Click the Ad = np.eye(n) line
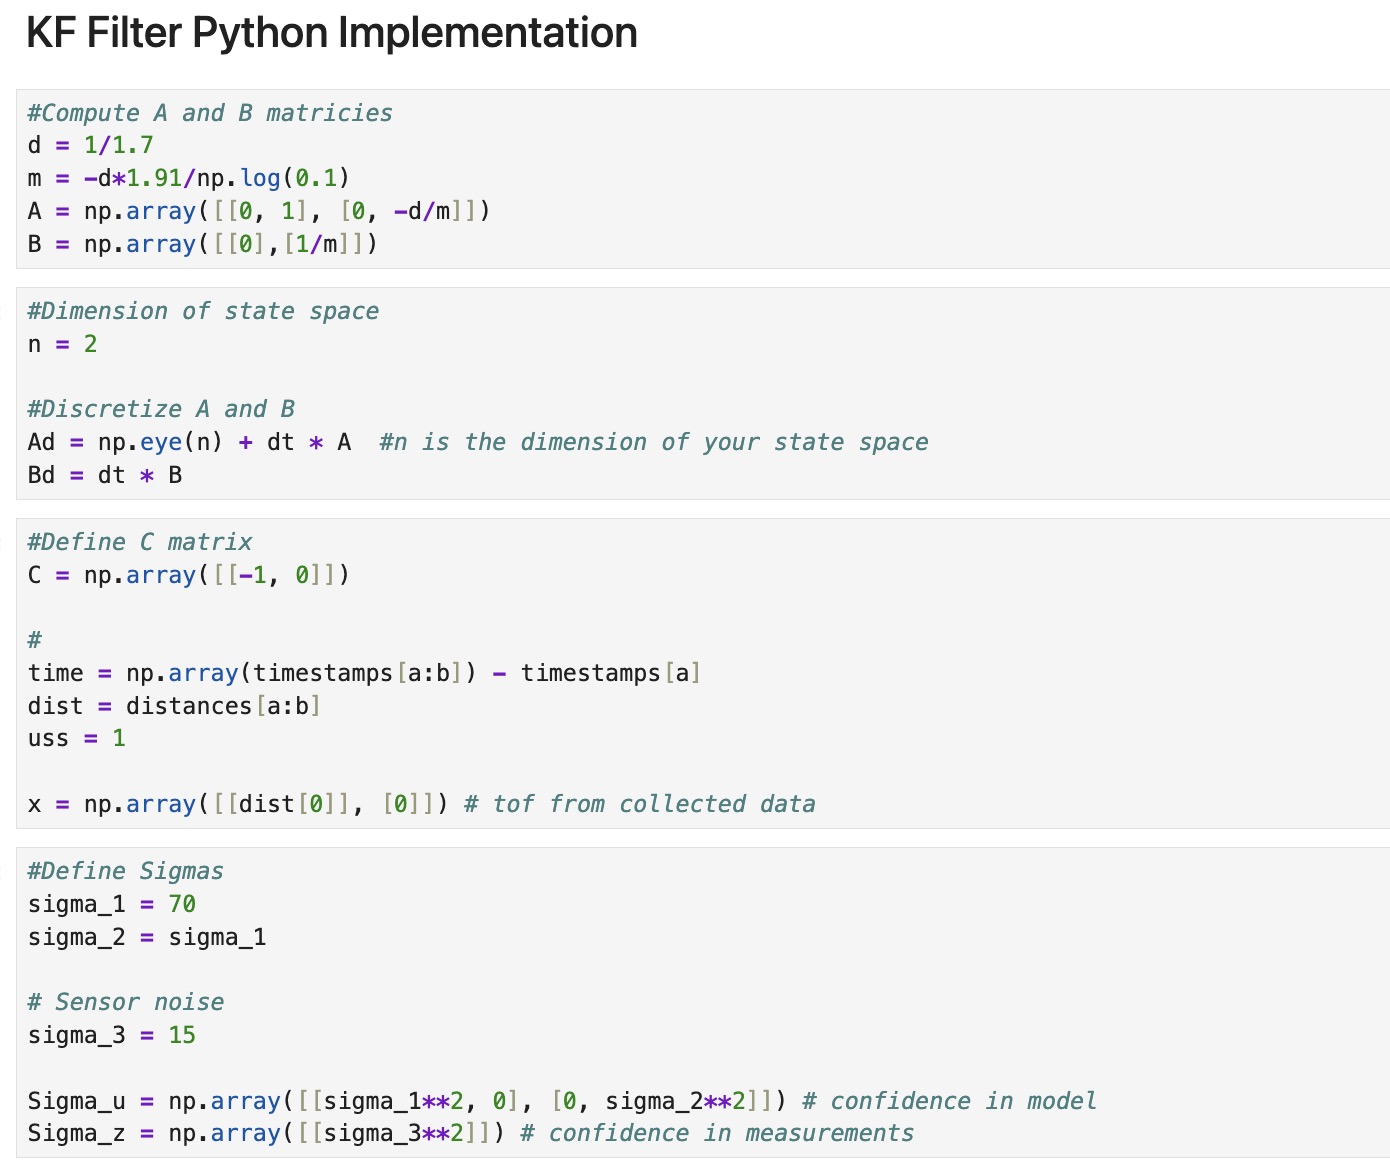This screenshot has height=1164, width=1390. coord(190,442)
